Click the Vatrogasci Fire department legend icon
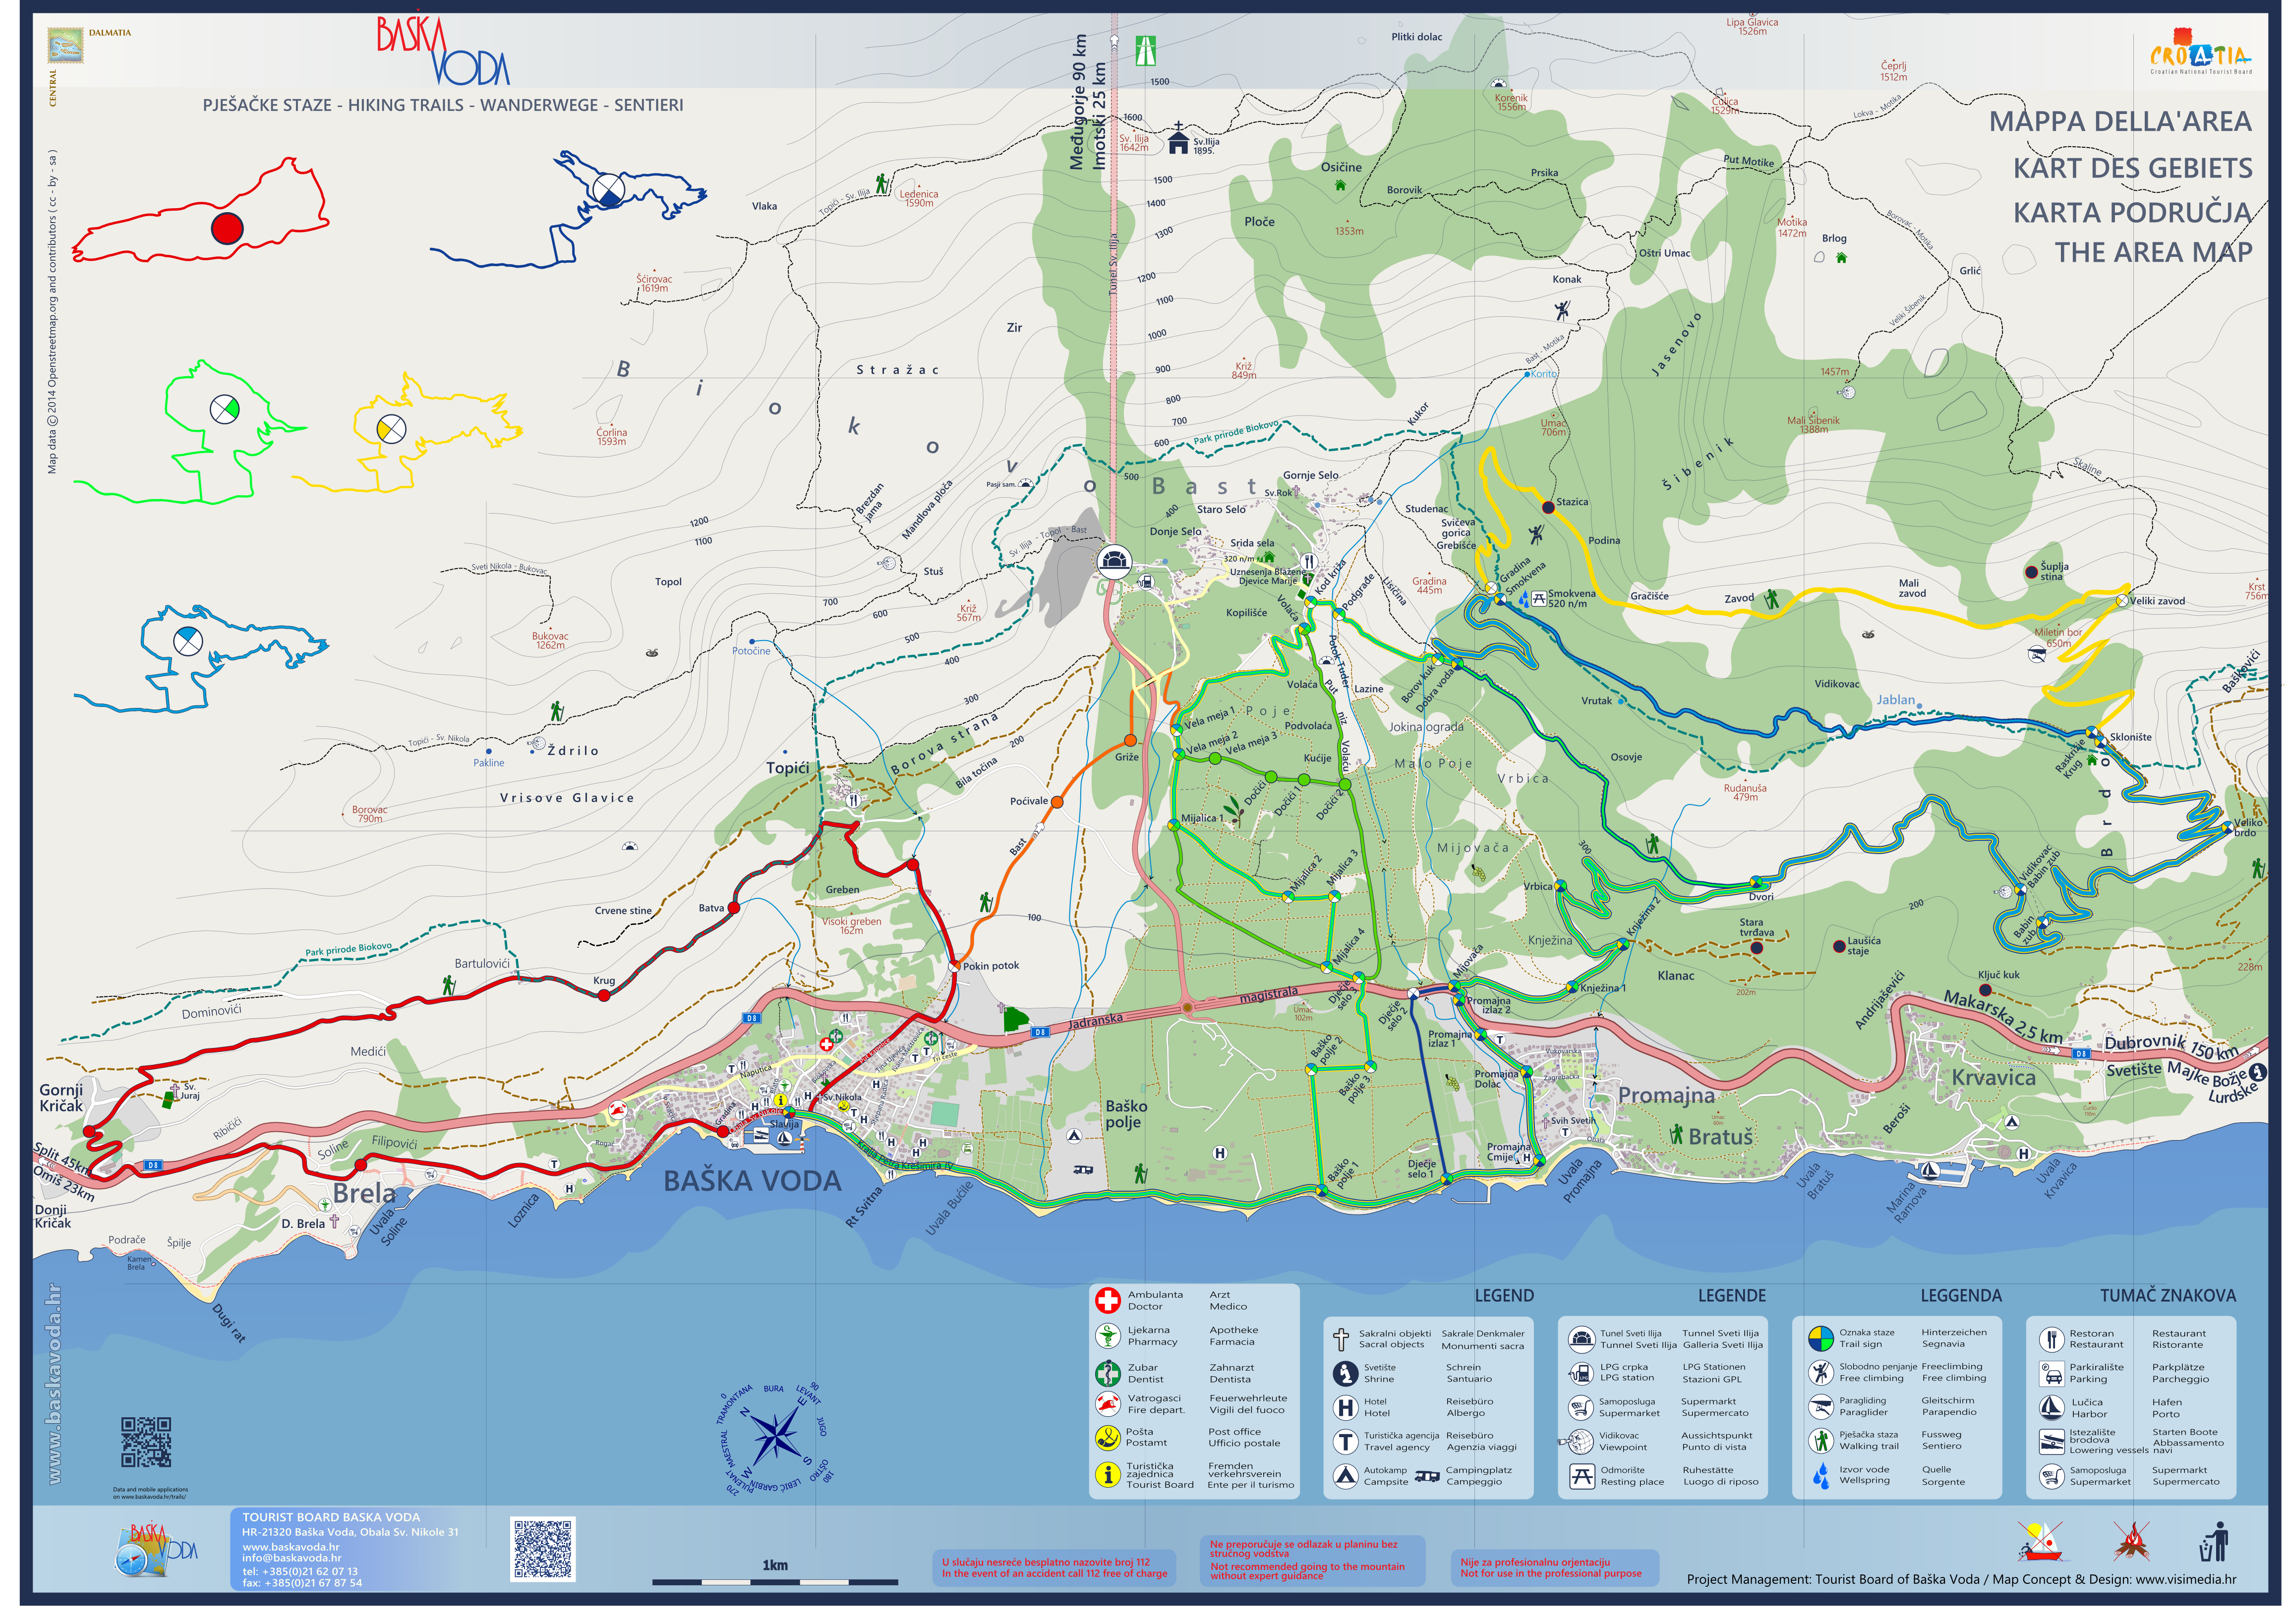 1107,1404
